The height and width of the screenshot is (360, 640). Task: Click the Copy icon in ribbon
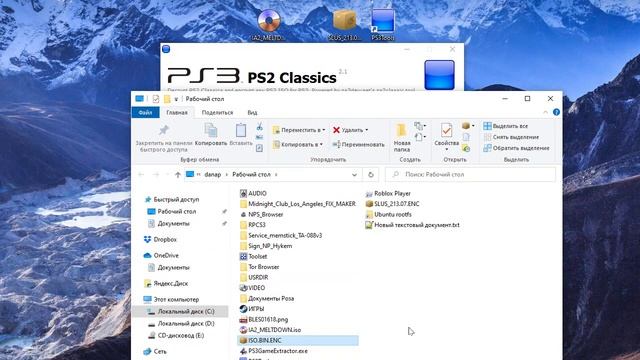(211, 130)
